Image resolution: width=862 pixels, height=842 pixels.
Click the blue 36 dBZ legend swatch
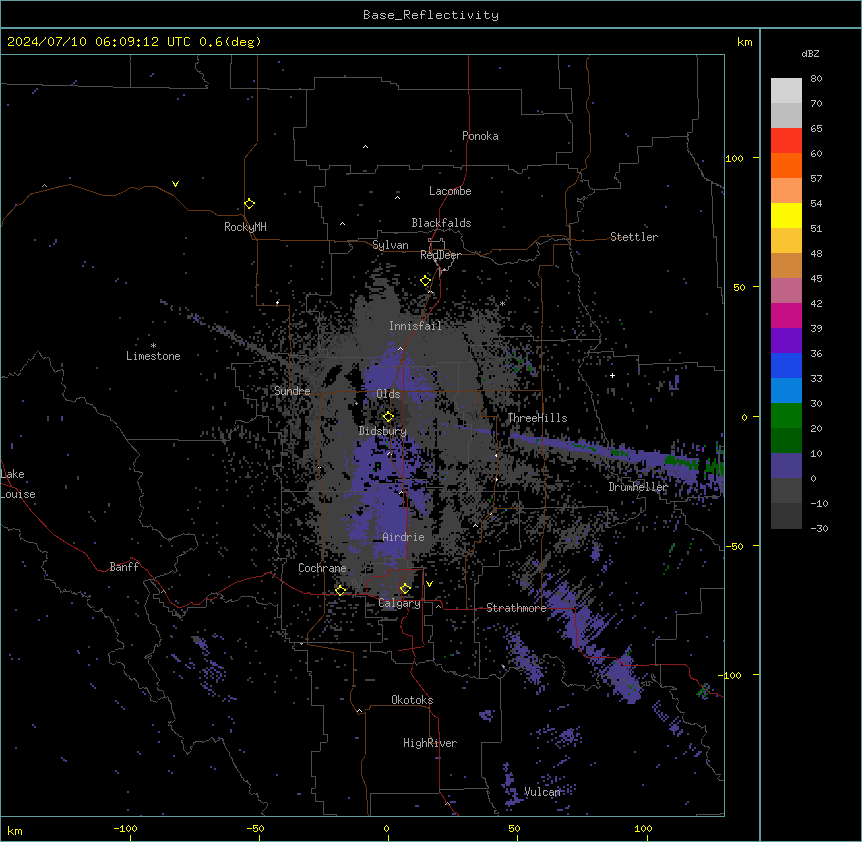[x=786, y=365]
